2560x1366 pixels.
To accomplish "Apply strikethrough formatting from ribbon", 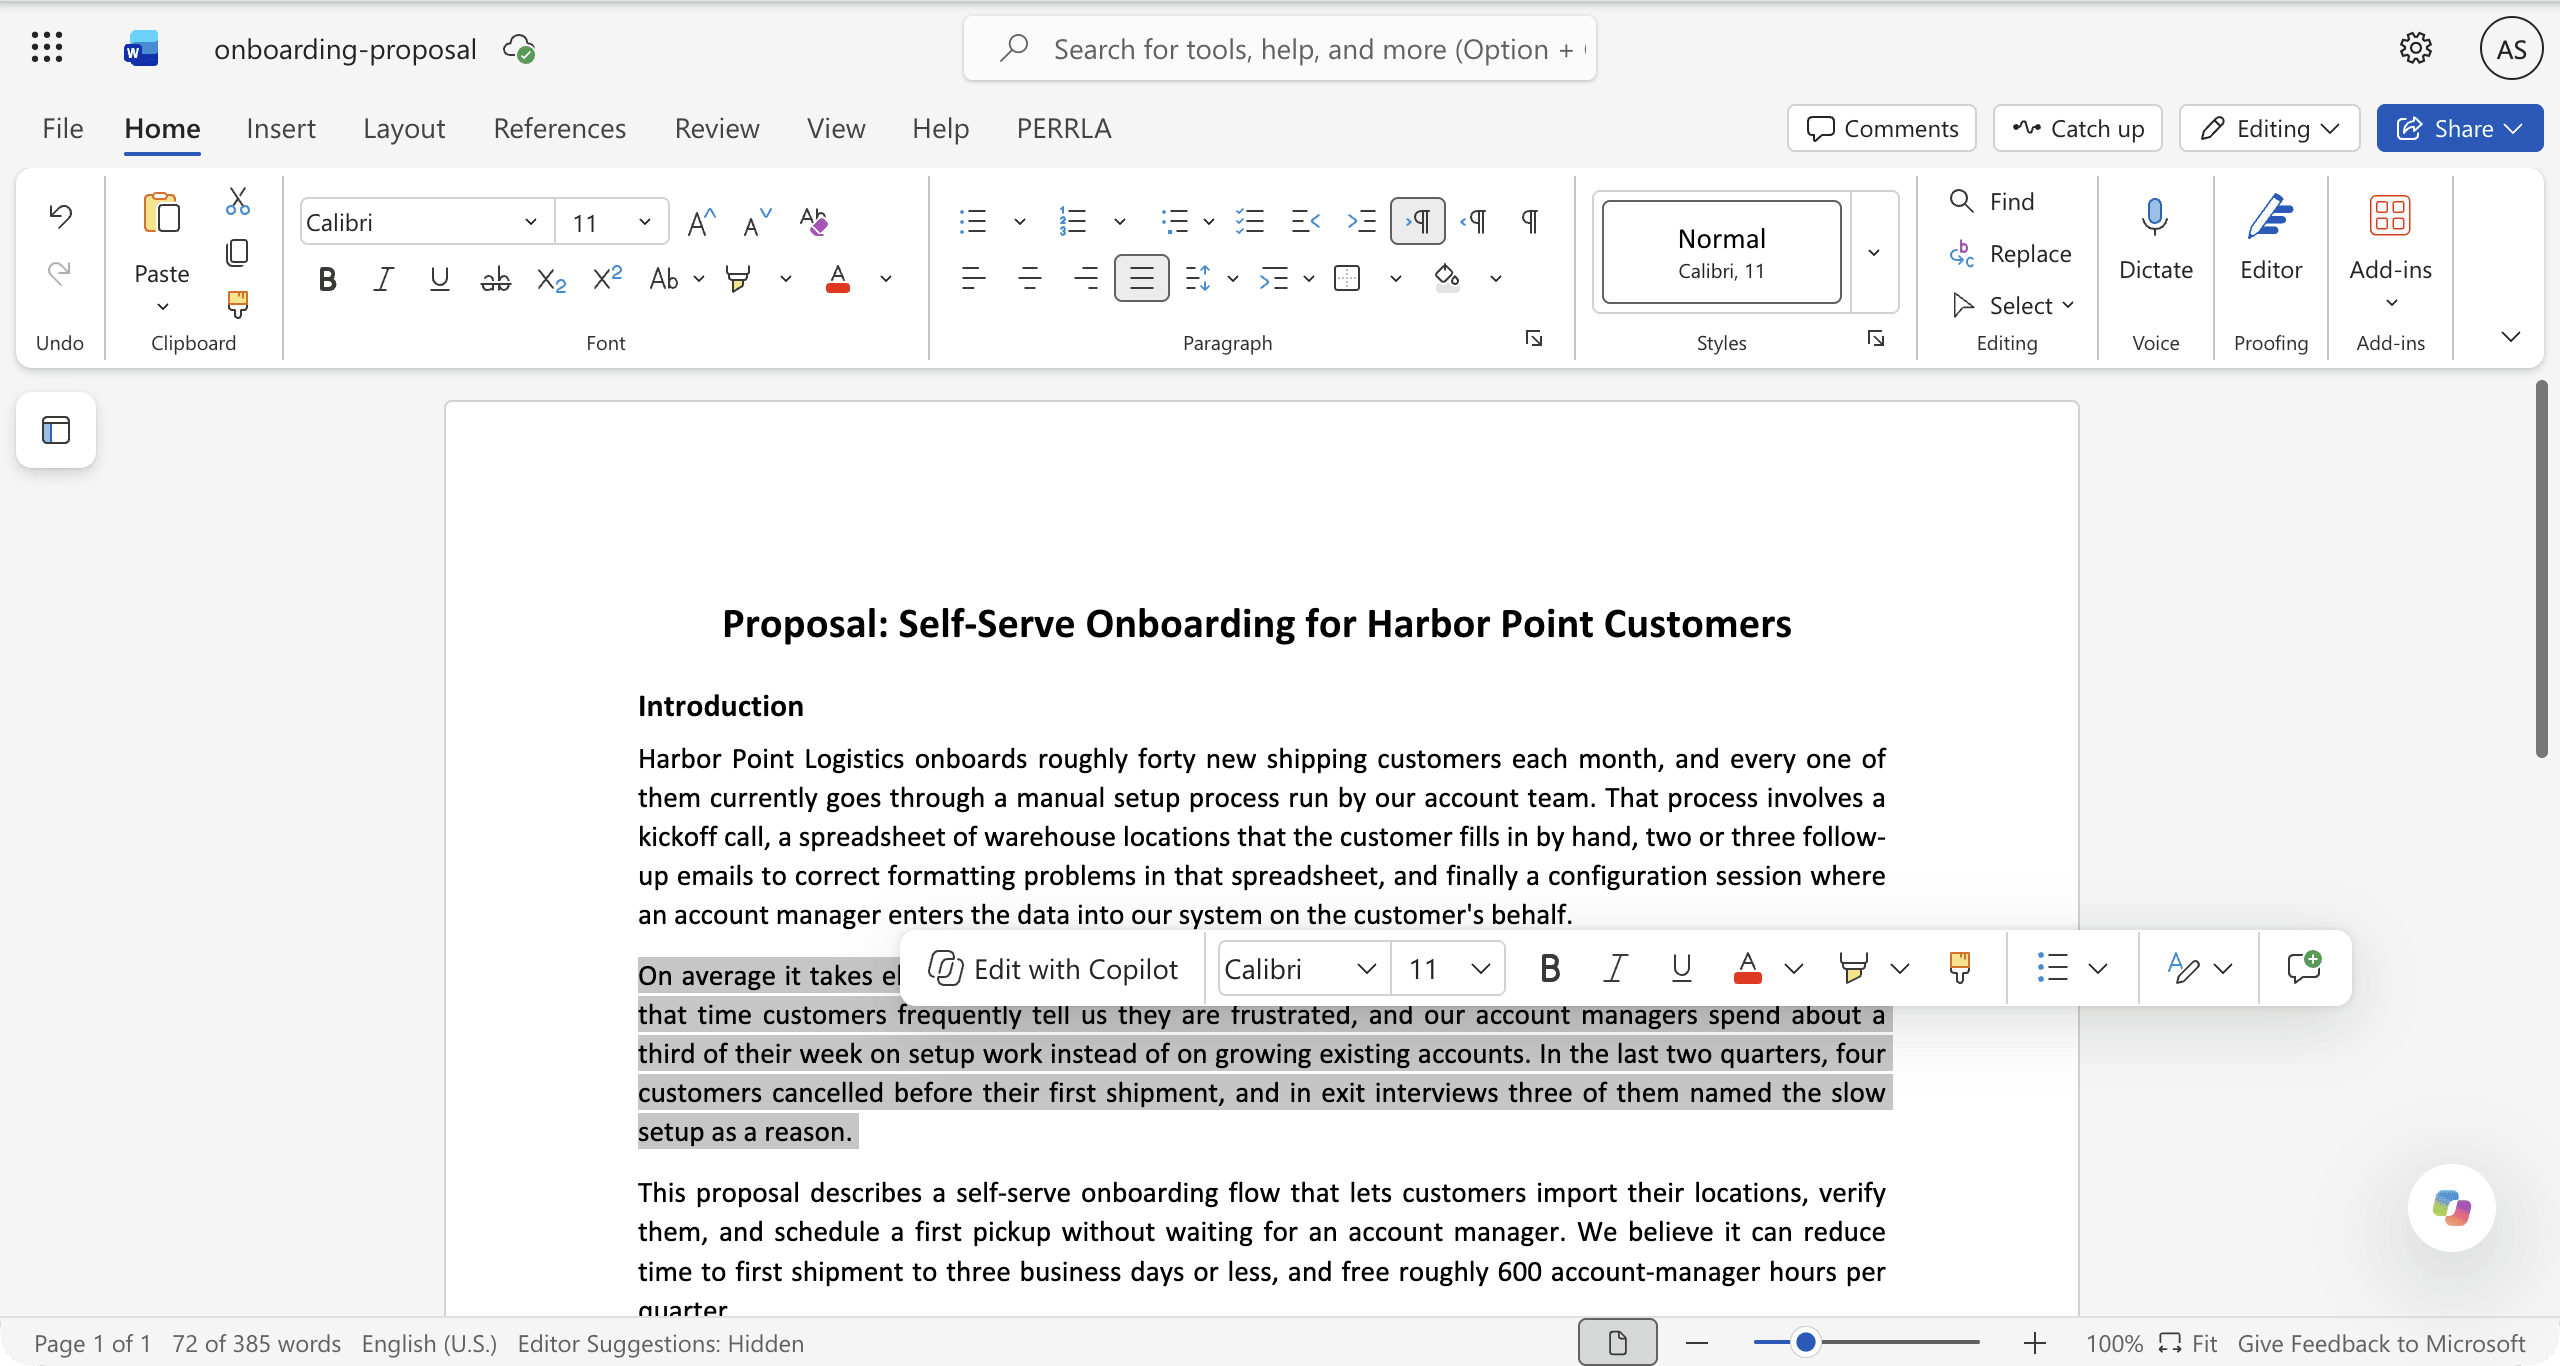I will (x=495, y=279).
